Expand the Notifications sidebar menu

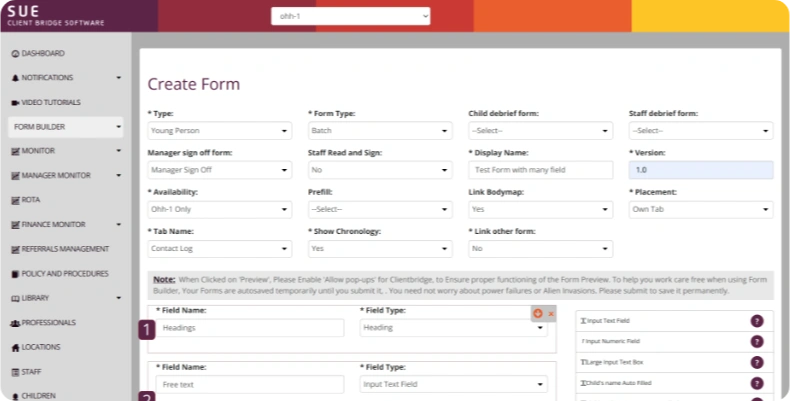[x=118, y=77]
